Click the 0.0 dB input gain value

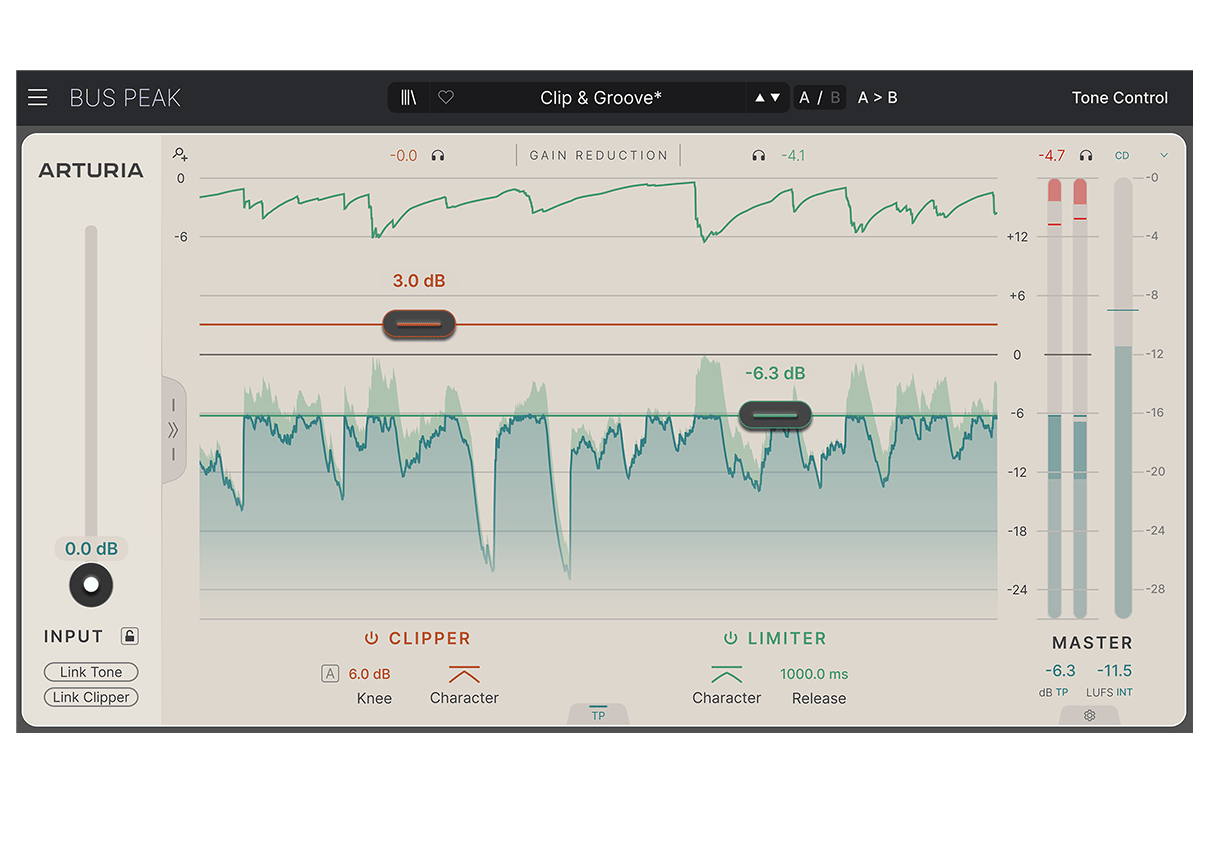[91, 549]
